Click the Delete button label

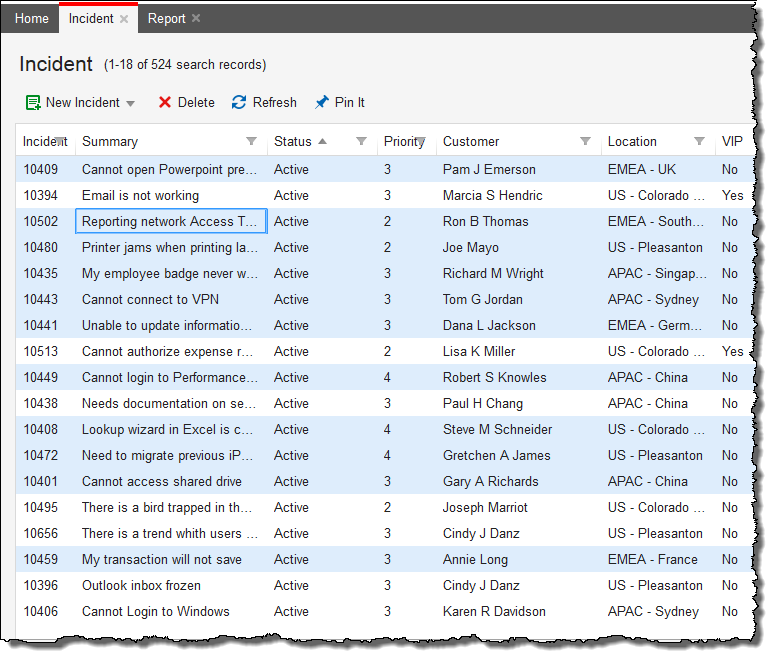coord(196,102)
